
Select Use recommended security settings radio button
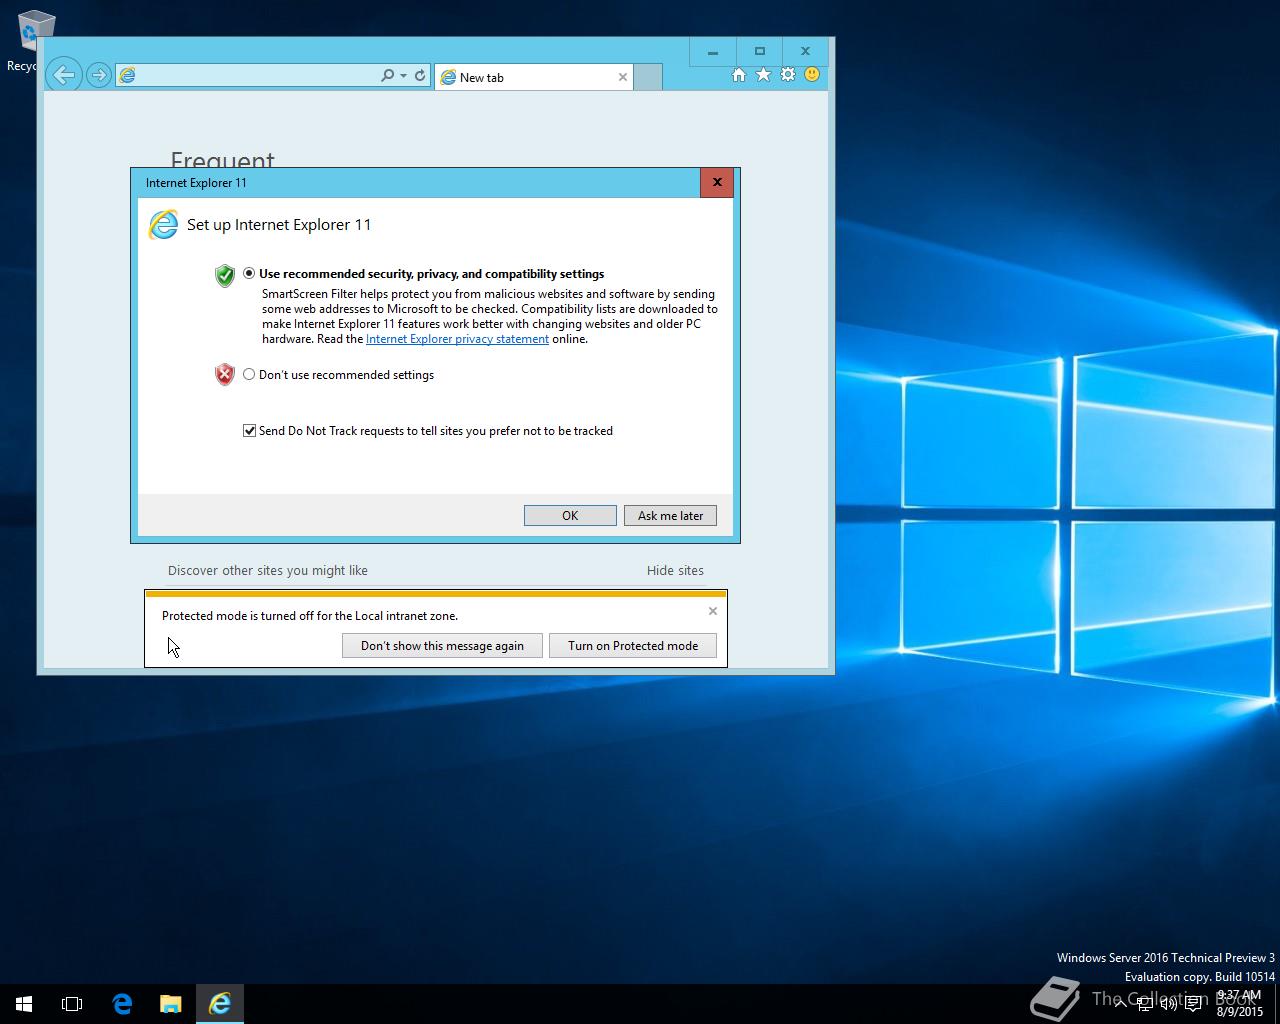click(x=249, y=272)
